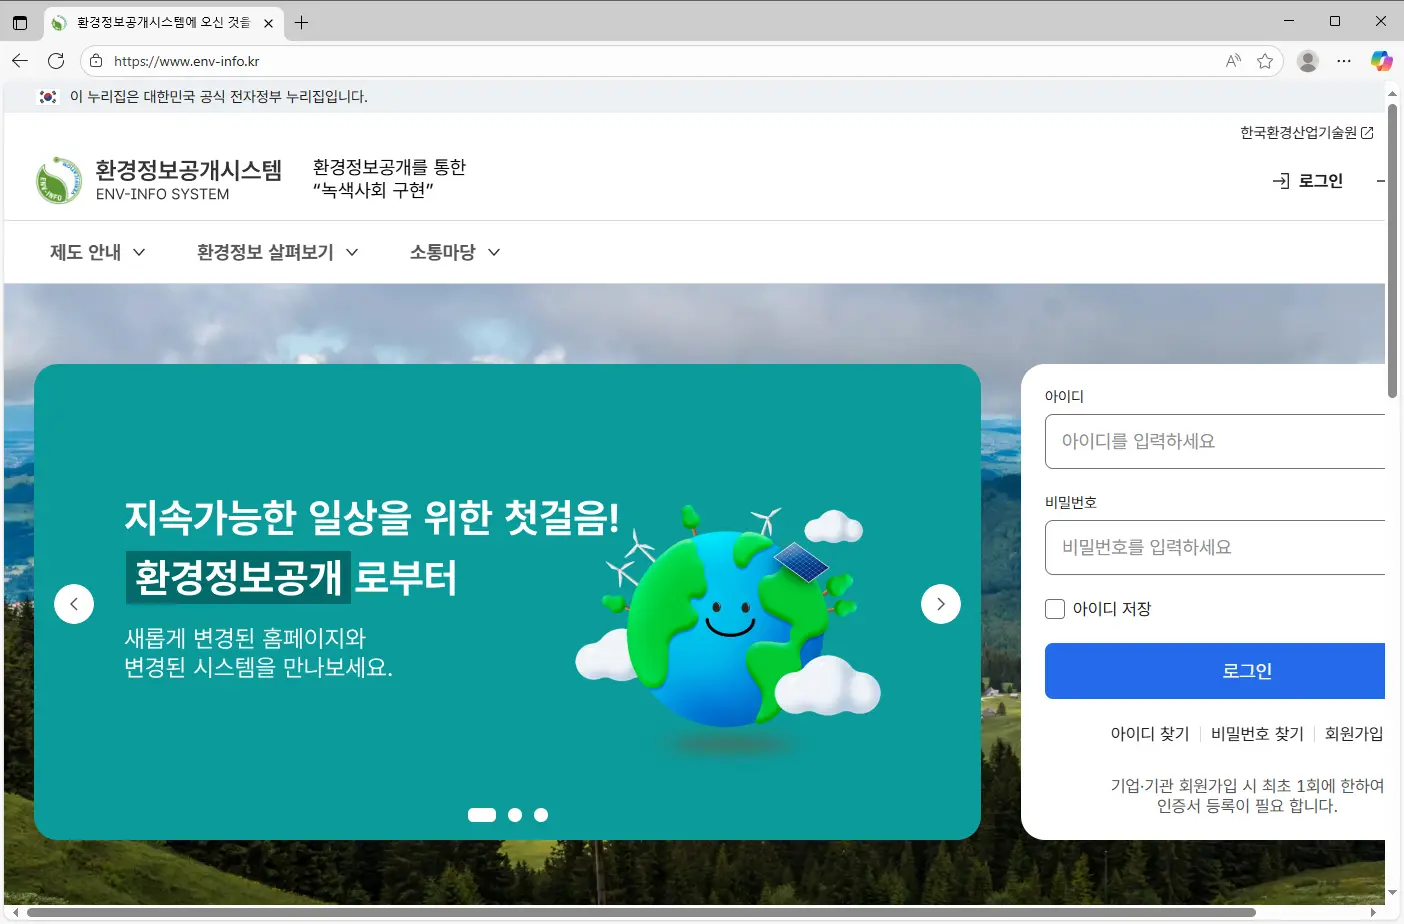Open browser profile avatar icon
The width and height of the screenshot is (1404, 924).
1307,61
